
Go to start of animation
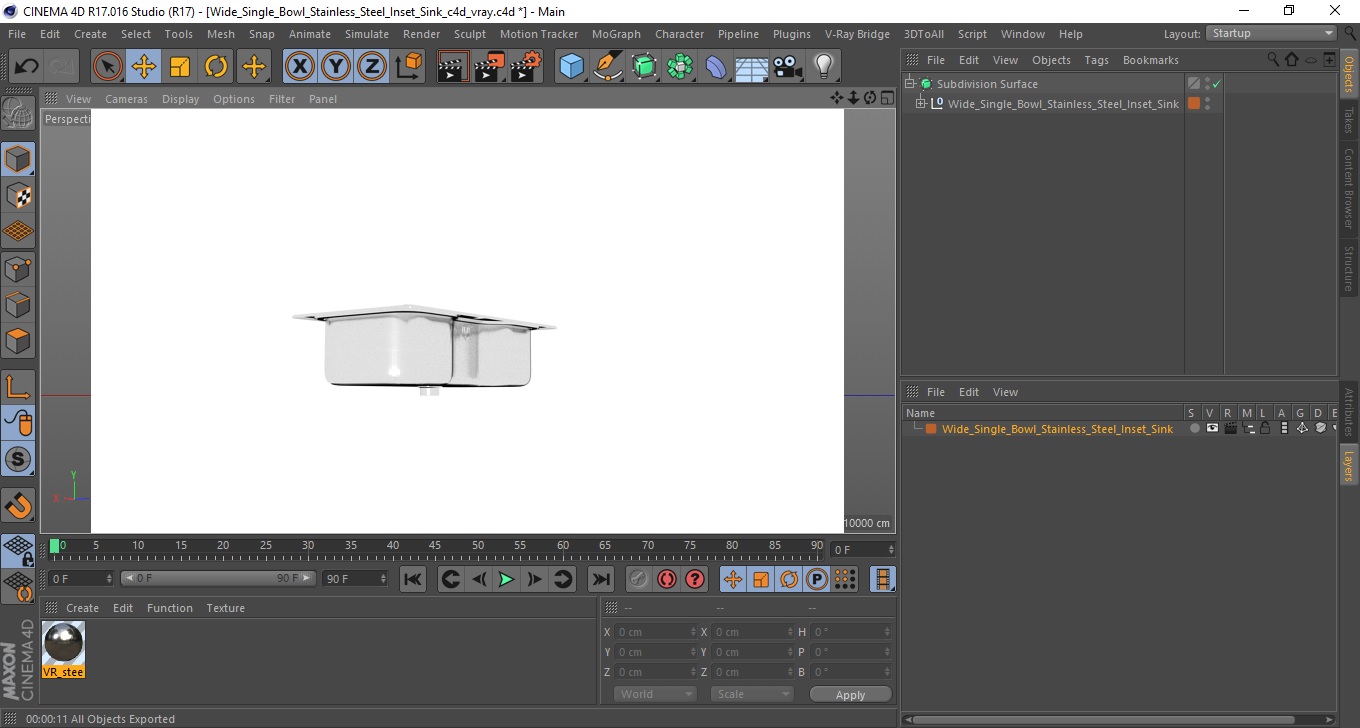(413, 579)
